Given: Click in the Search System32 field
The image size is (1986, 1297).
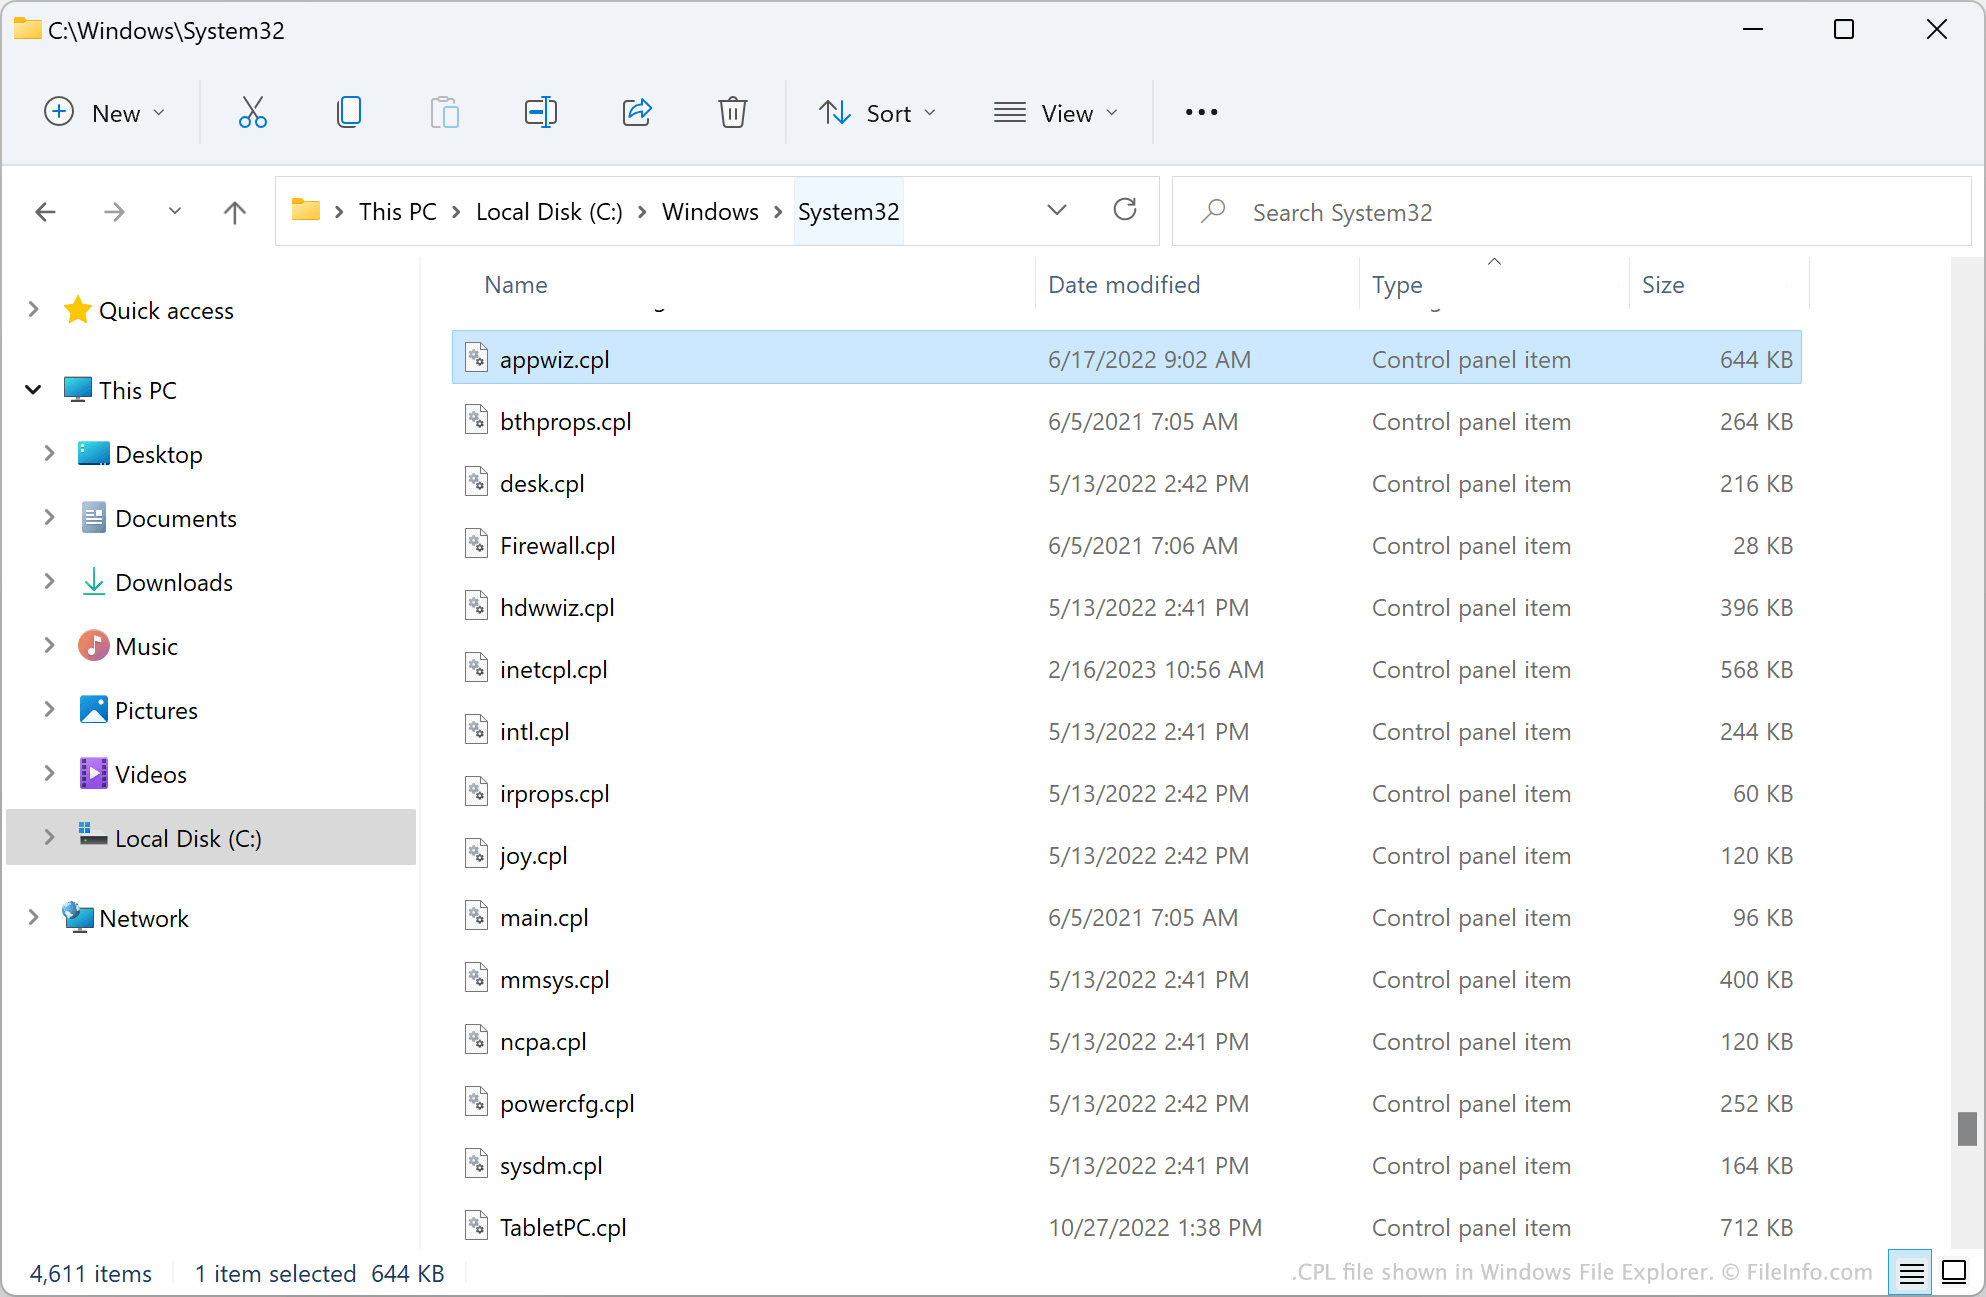Looking at the screenshot, I should pos(1572,211).
